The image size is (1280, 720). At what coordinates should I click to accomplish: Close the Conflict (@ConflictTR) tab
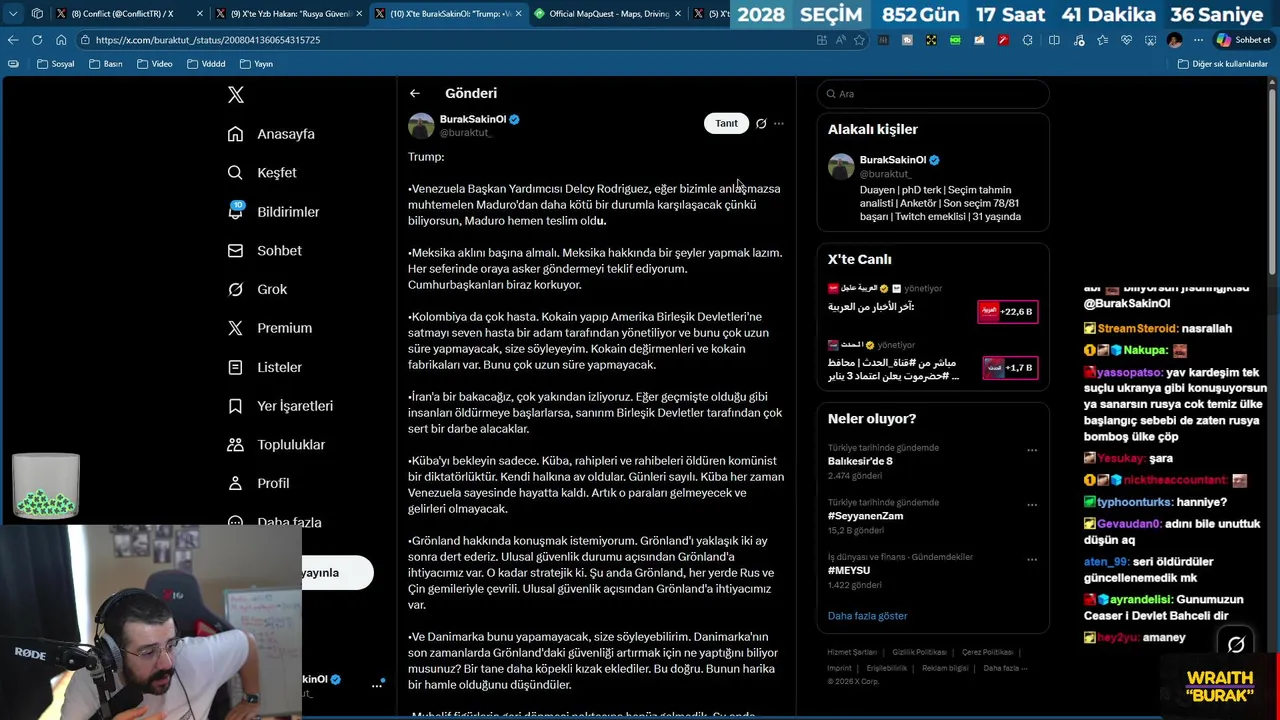(x=200, y=14)
